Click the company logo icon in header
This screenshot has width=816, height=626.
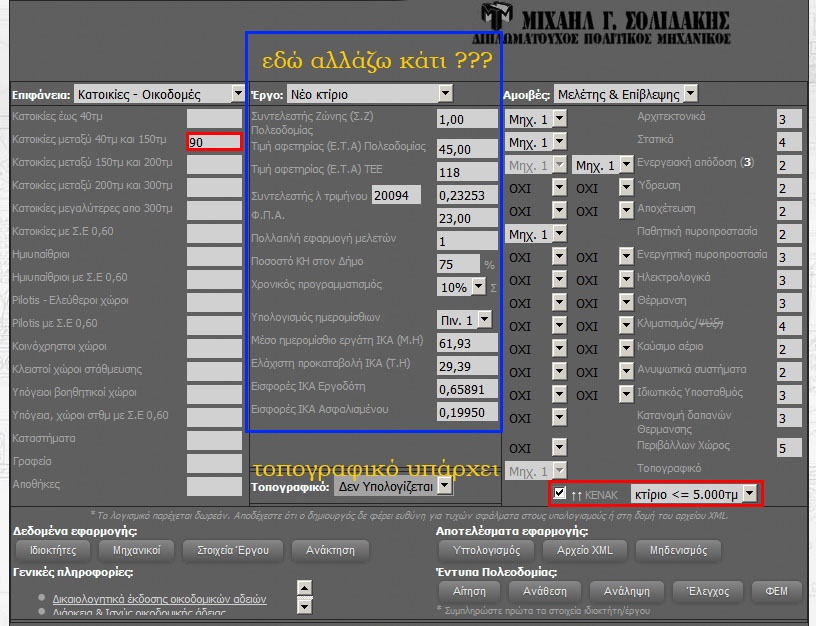(497, 24)
